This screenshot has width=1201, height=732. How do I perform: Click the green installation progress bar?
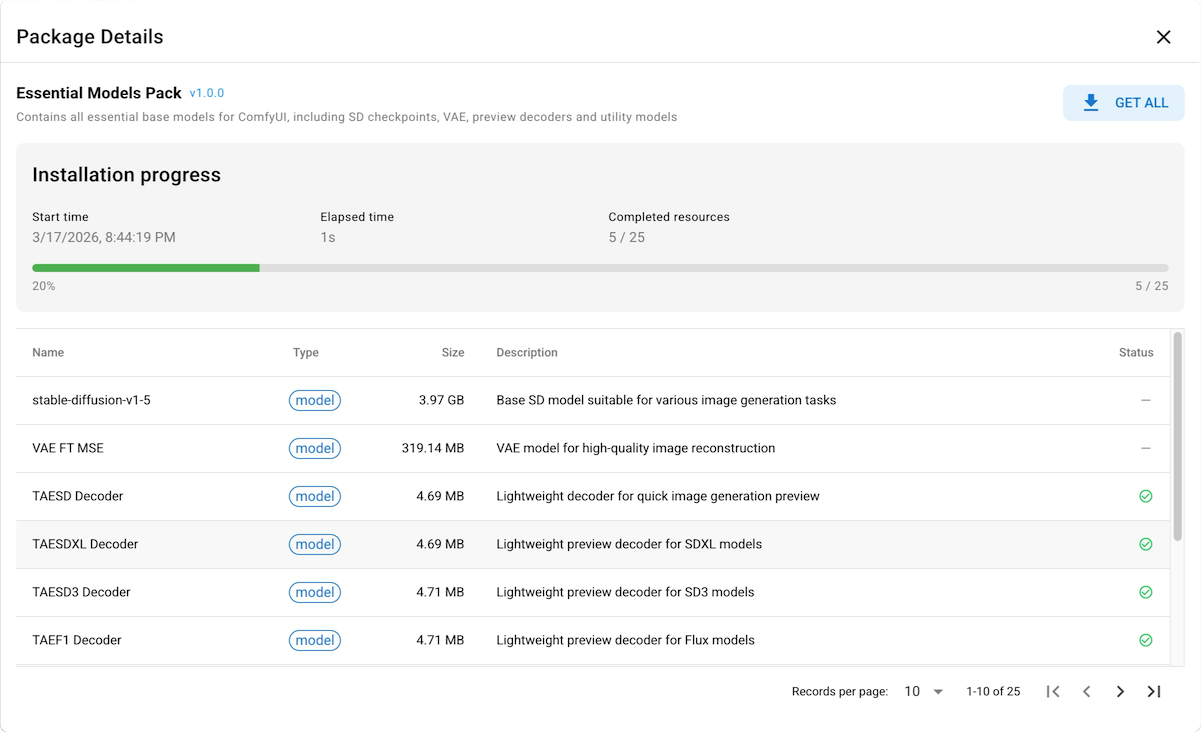[145, 268]
